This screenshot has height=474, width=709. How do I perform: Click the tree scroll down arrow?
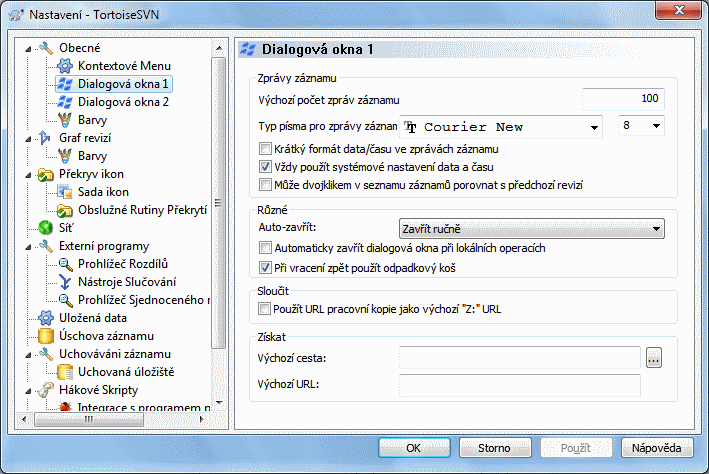click(219, 402)
